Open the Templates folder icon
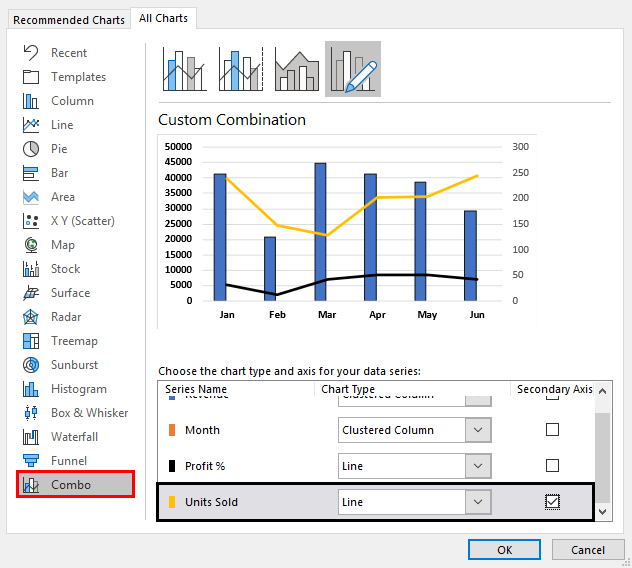The image size is (632, 568). point(31,77)
